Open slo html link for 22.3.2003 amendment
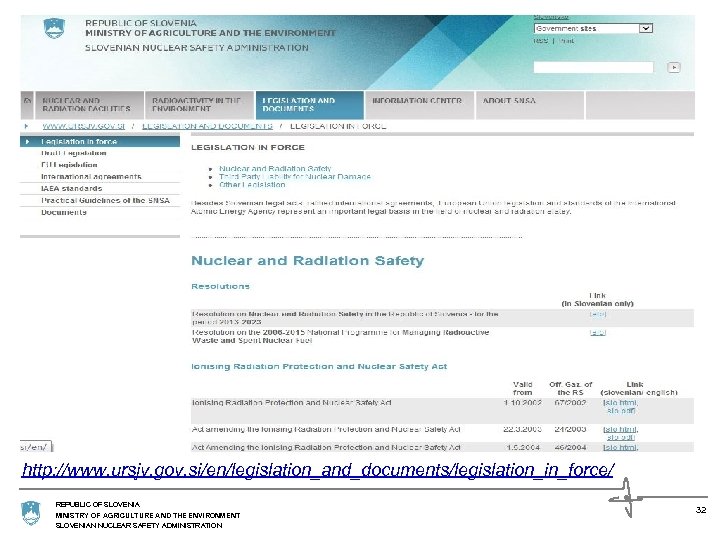Screen dimensions: 720x540 pyautogui.click(x=620, y=429)
